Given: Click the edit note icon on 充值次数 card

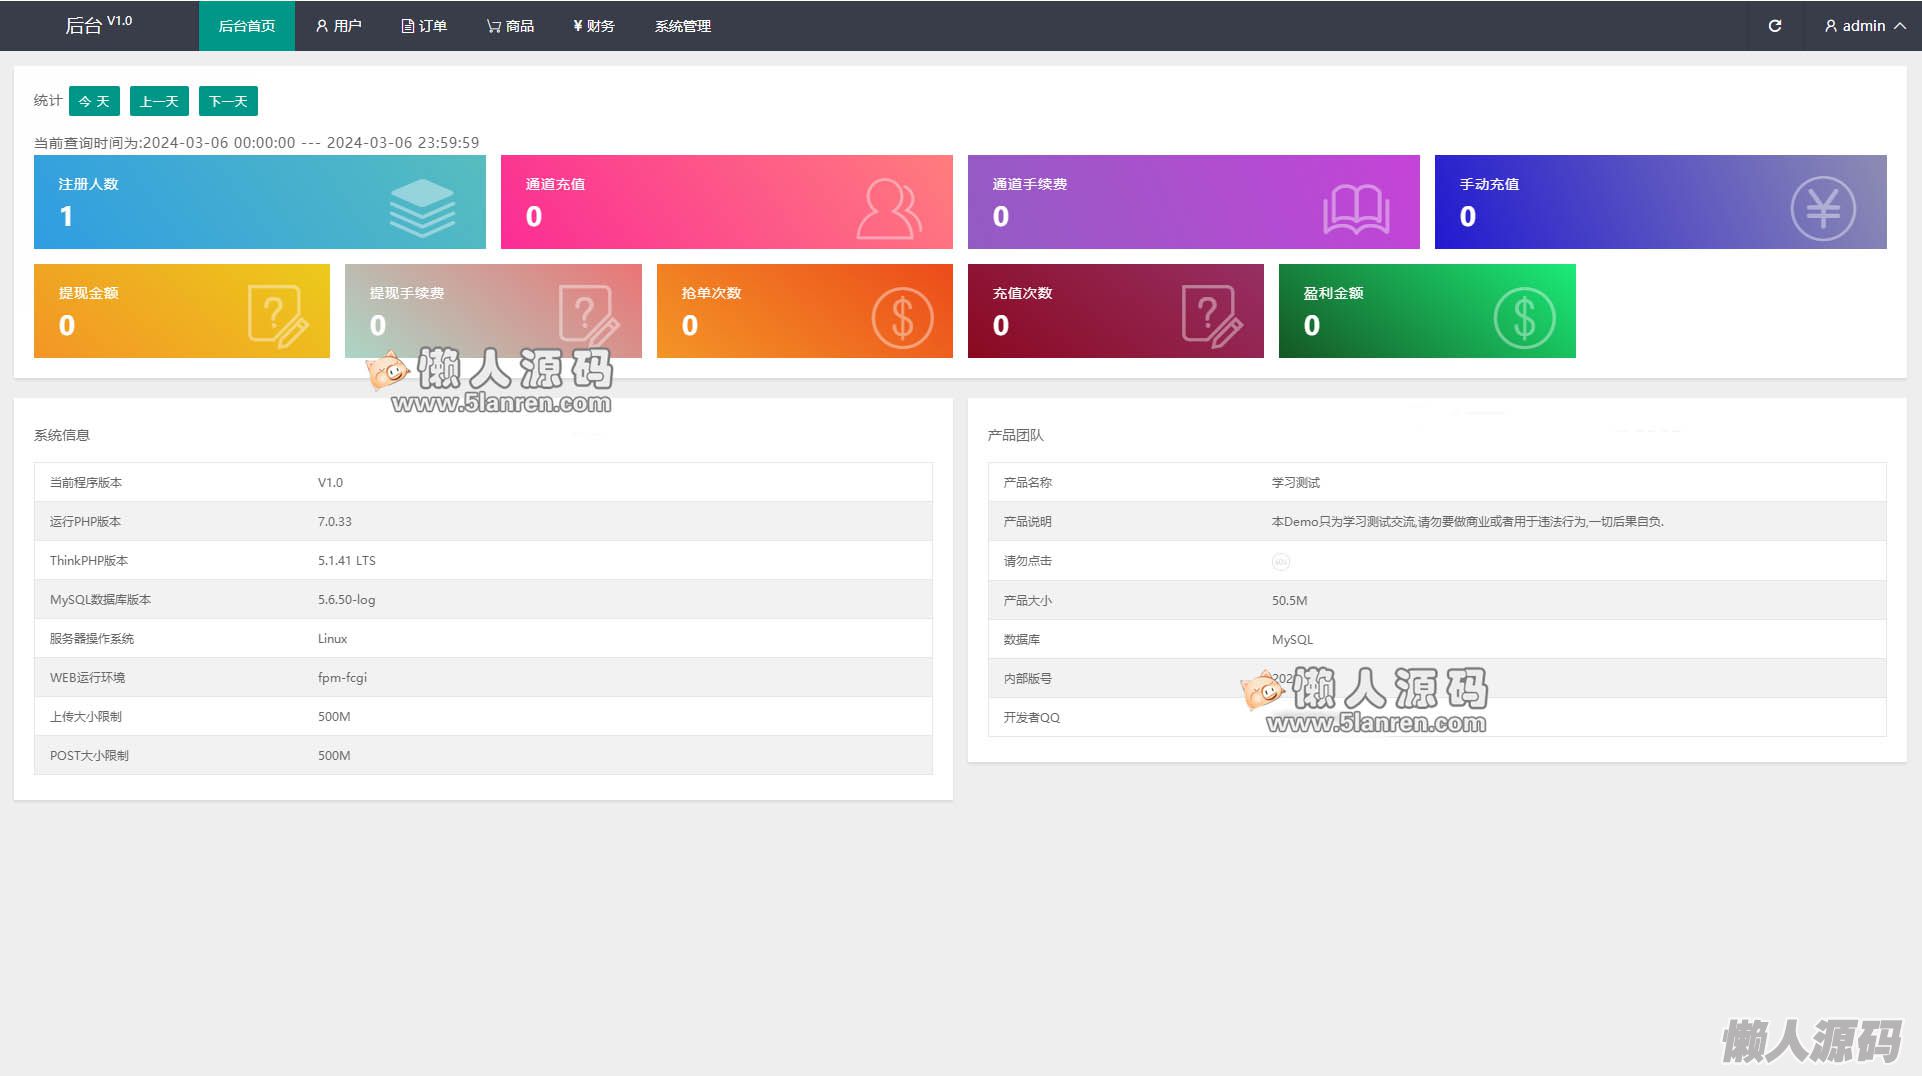Looking at the screenshot, I should [x=1211, y=316].
